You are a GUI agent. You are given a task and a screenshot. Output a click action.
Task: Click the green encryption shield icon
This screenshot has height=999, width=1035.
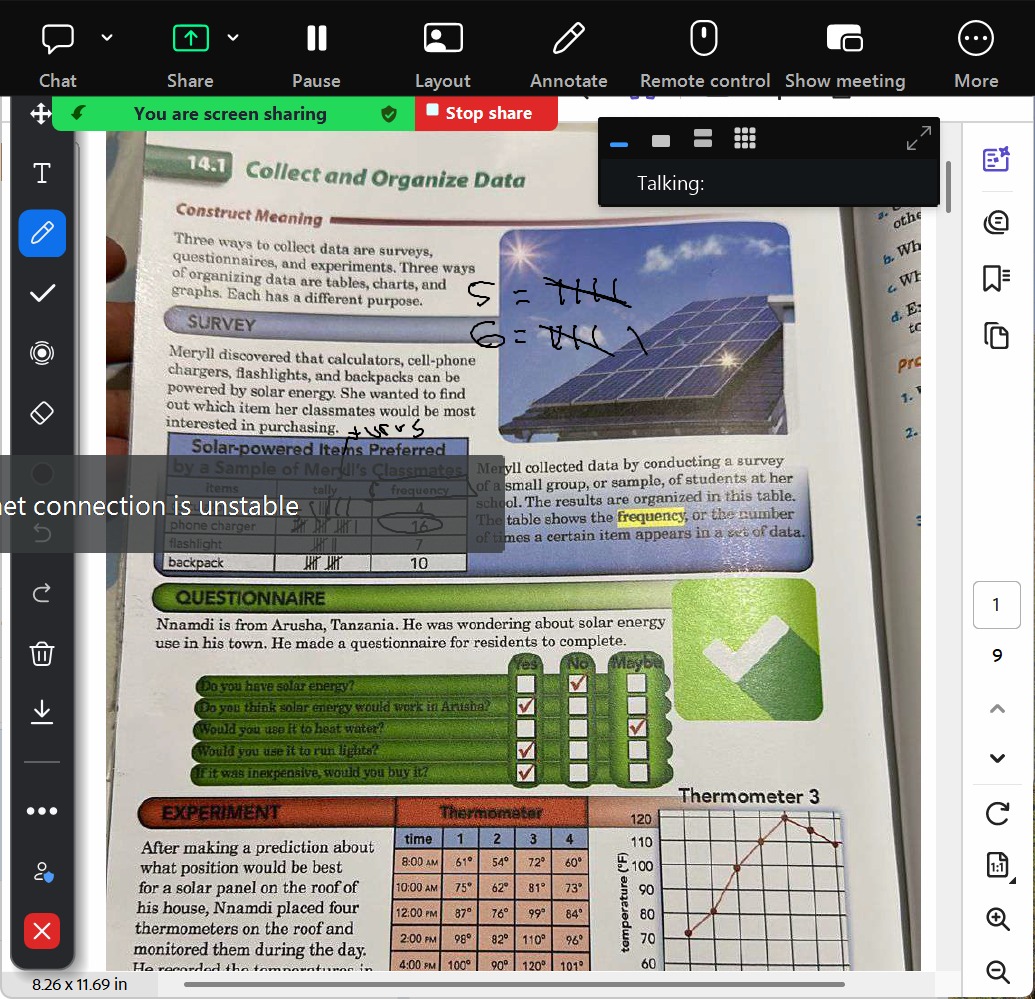(x=389, y=114)
